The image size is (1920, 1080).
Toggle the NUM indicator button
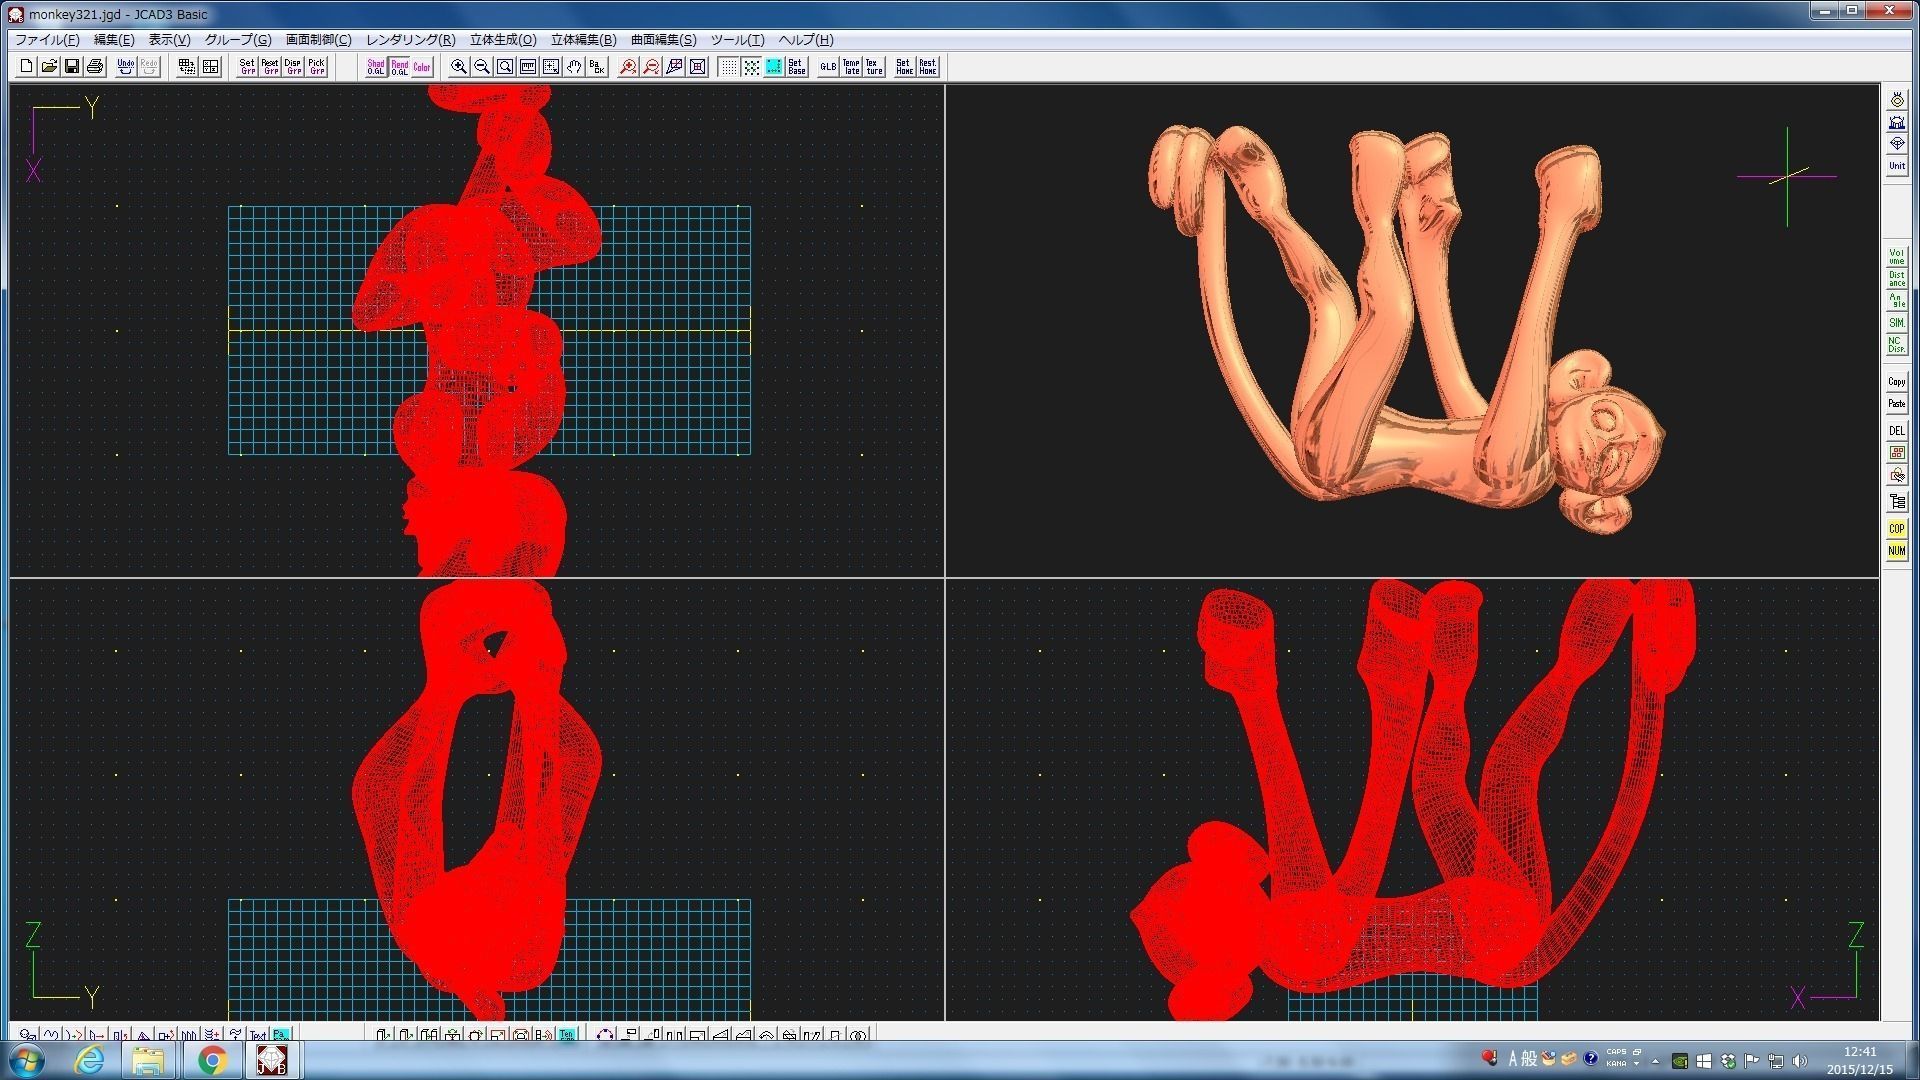1896,551
